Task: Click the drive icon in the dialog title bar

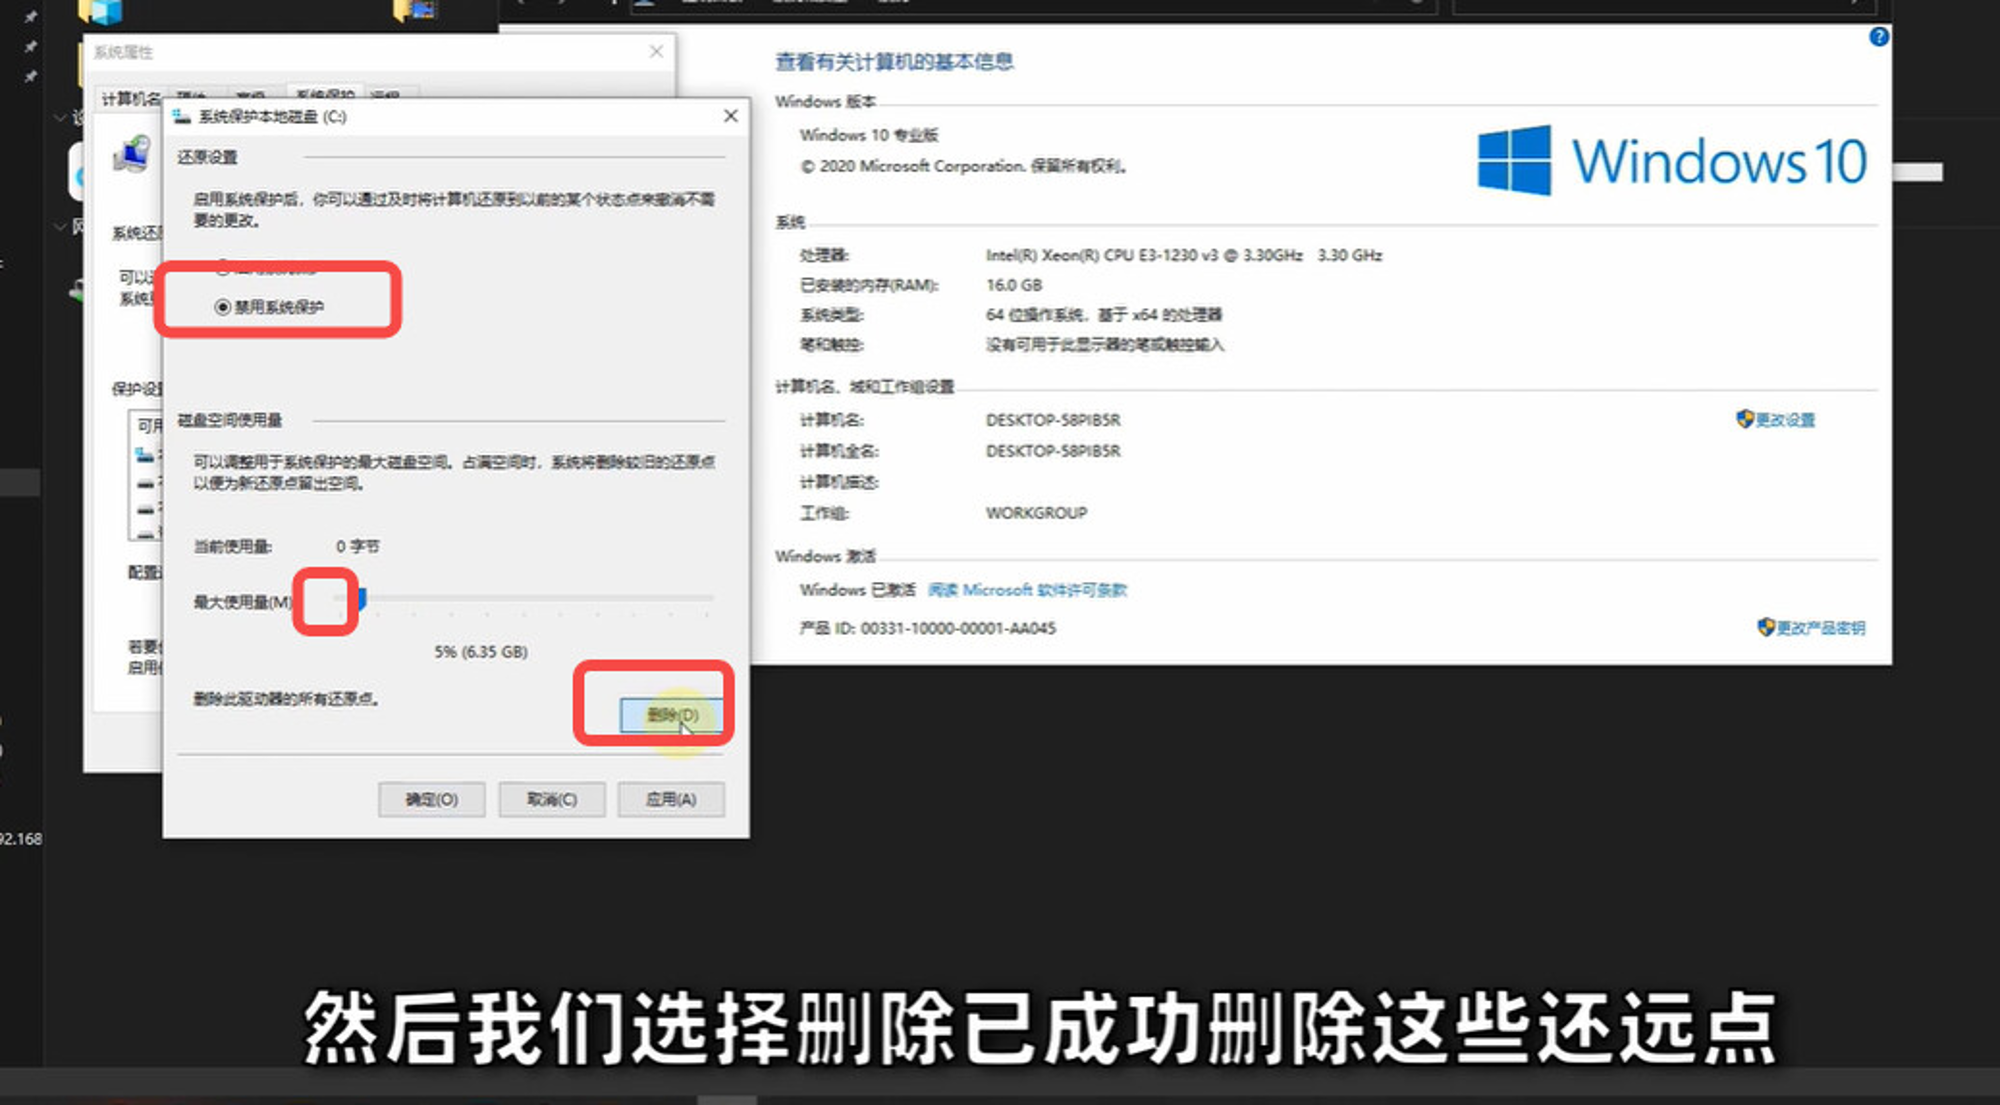Action: pos(182,117)
